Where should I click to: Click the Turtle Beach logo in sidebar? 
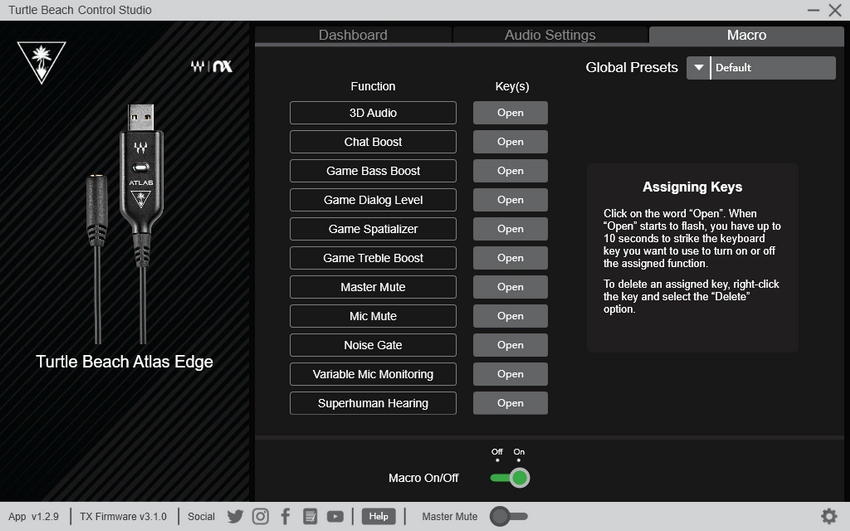click(x=41, y=63)
